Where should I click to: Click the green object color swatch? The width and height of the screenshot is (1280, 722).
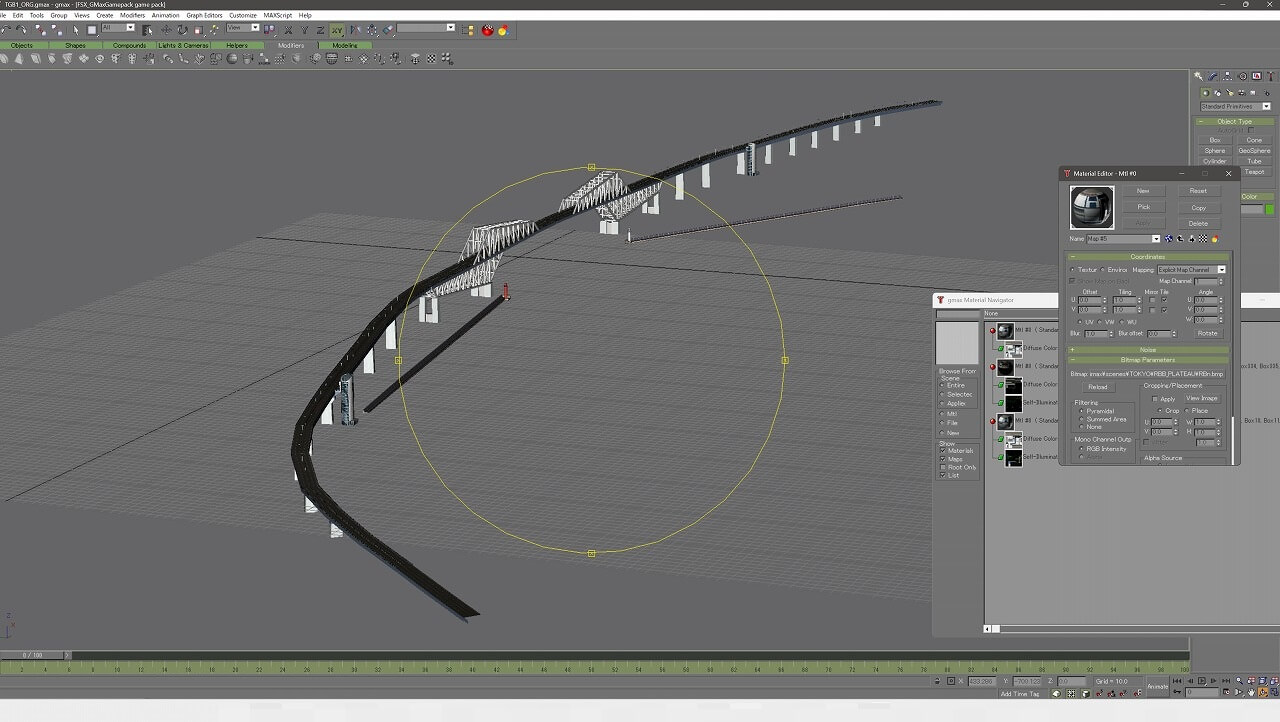pos(1270,209)
